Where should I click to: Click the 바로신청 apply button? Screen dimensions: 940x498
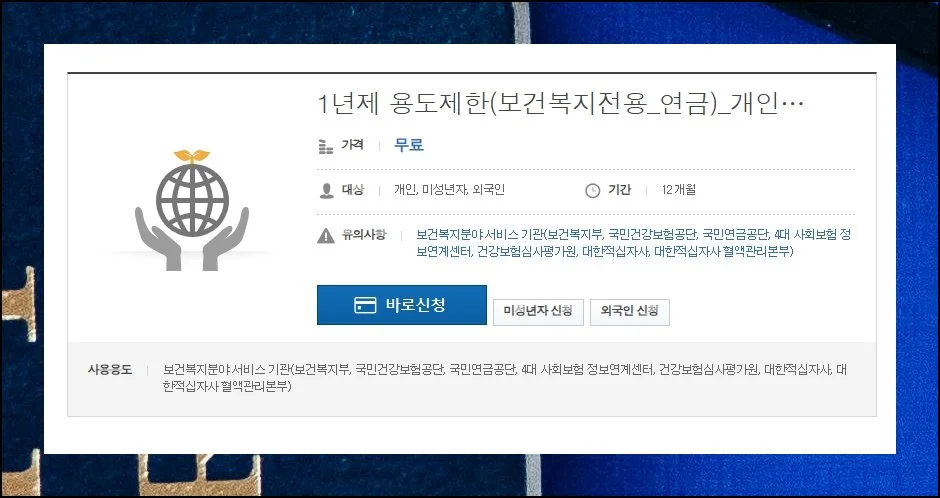(402, 305)
